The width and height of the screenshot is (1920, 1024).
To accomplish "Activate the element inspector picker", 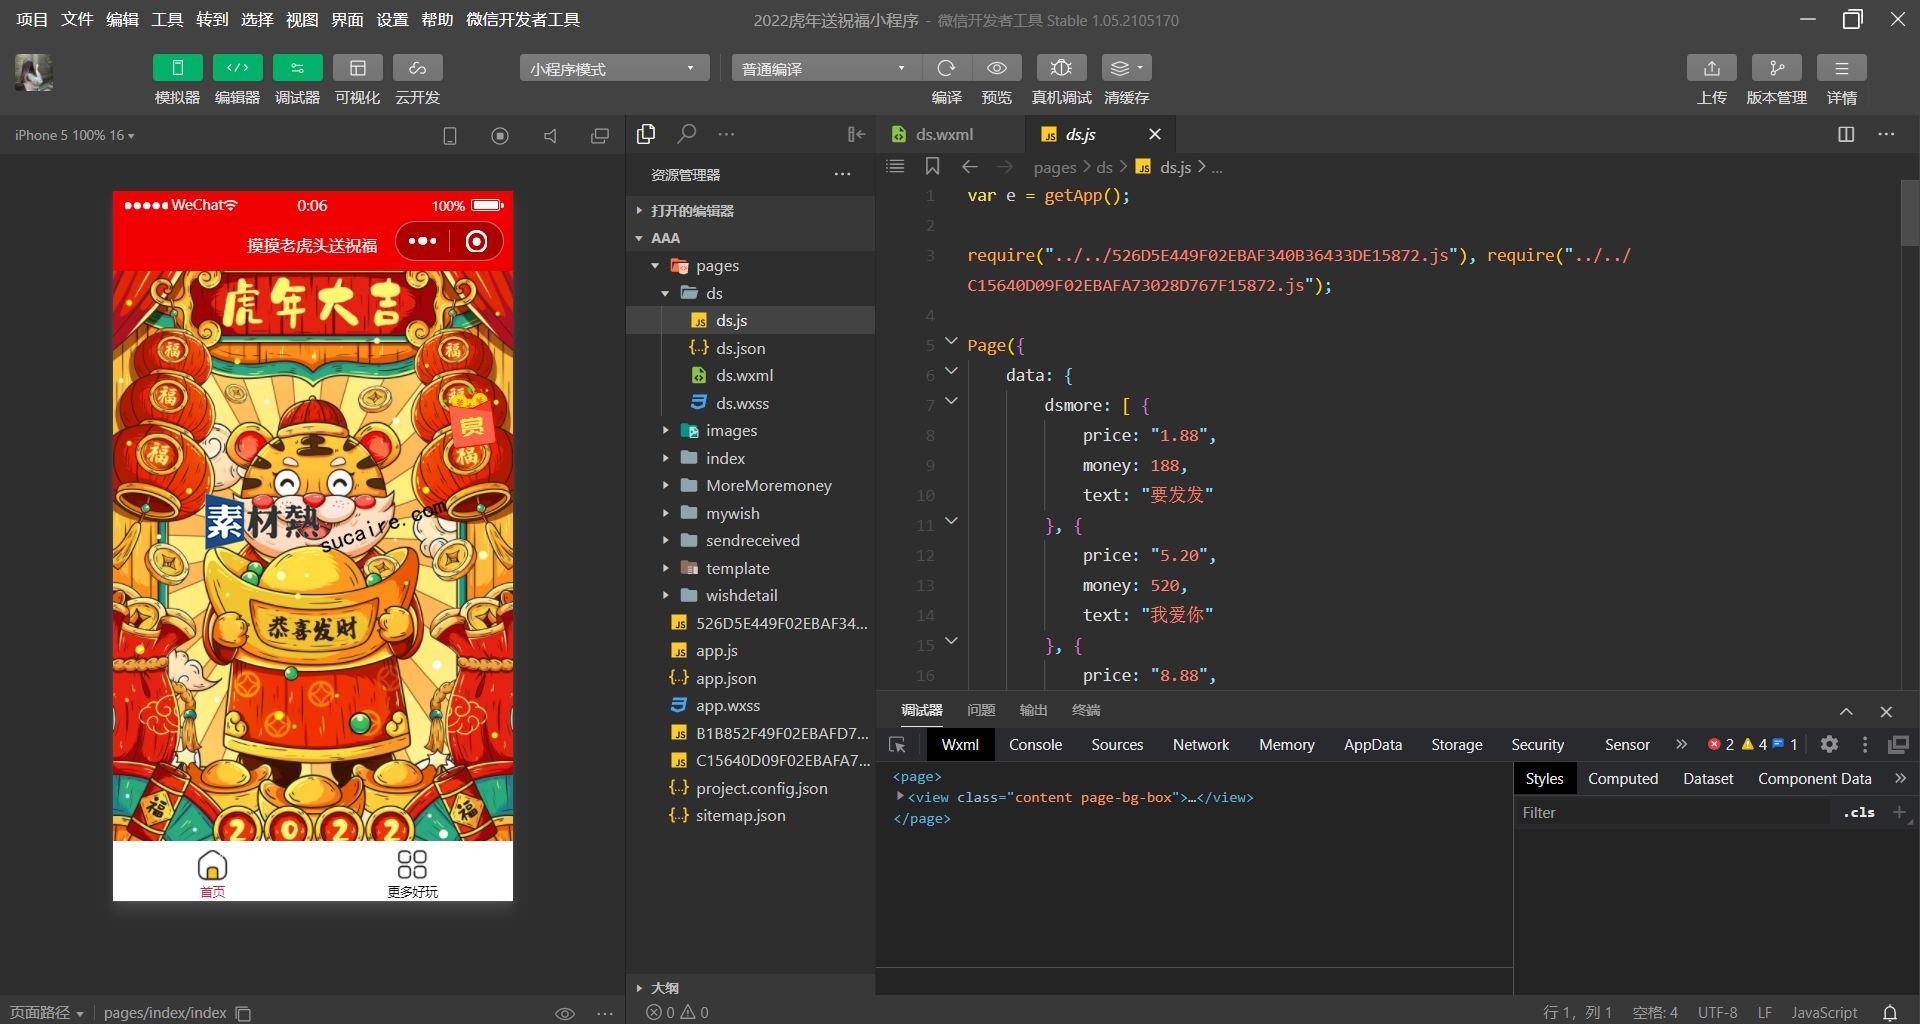I will (x=897, y=744).
